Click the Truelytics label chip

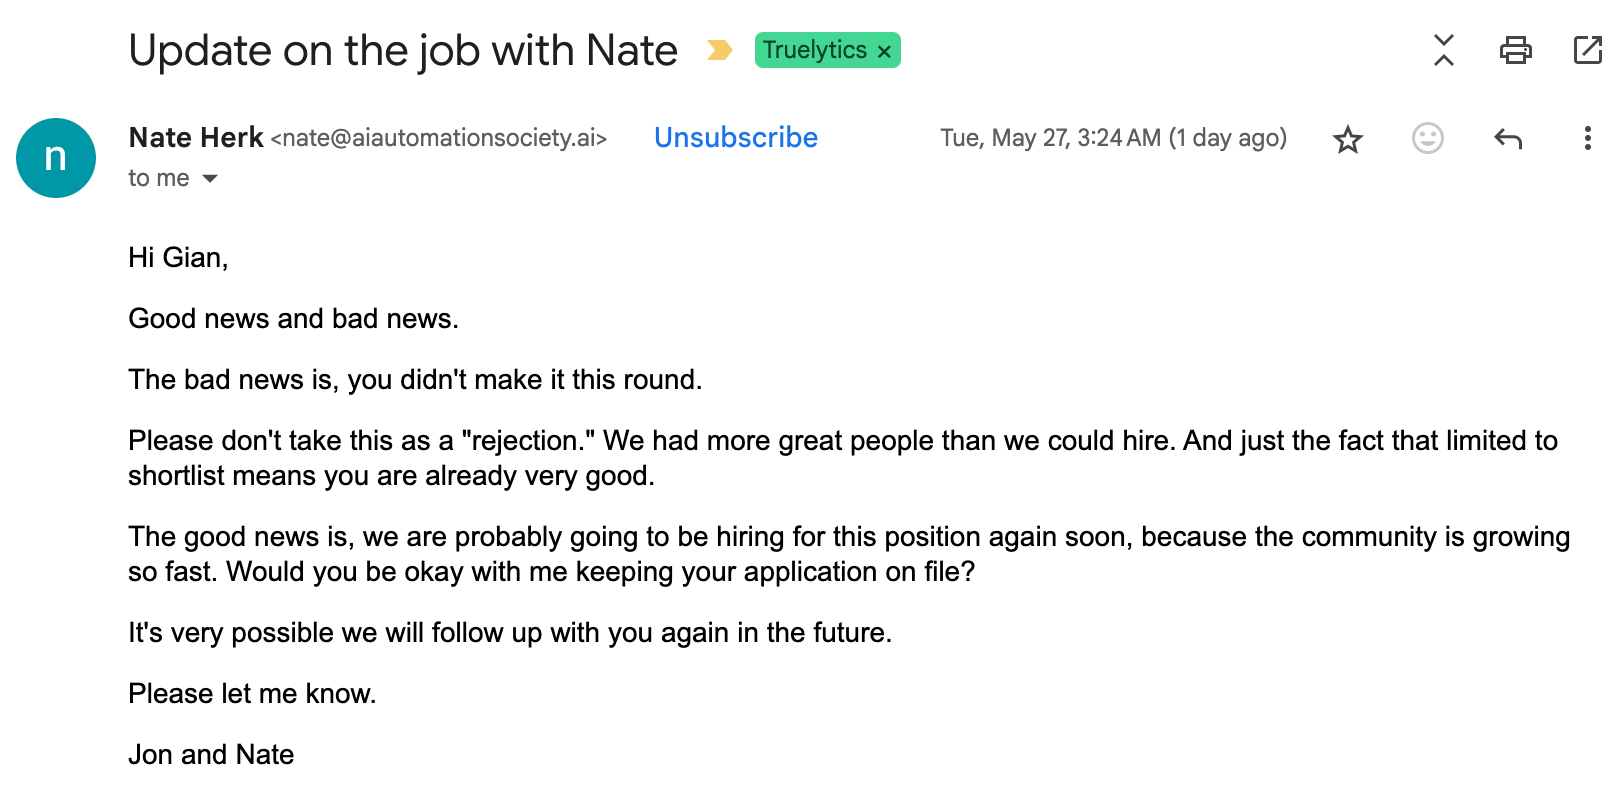[x=814, y=50]
